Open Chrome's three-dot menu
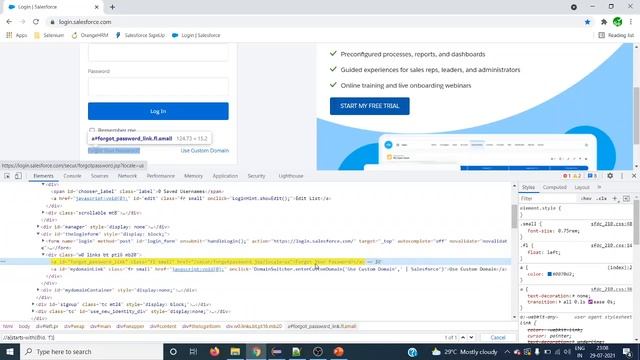Viewport: 640px width, 360px height. pos(631,22)
